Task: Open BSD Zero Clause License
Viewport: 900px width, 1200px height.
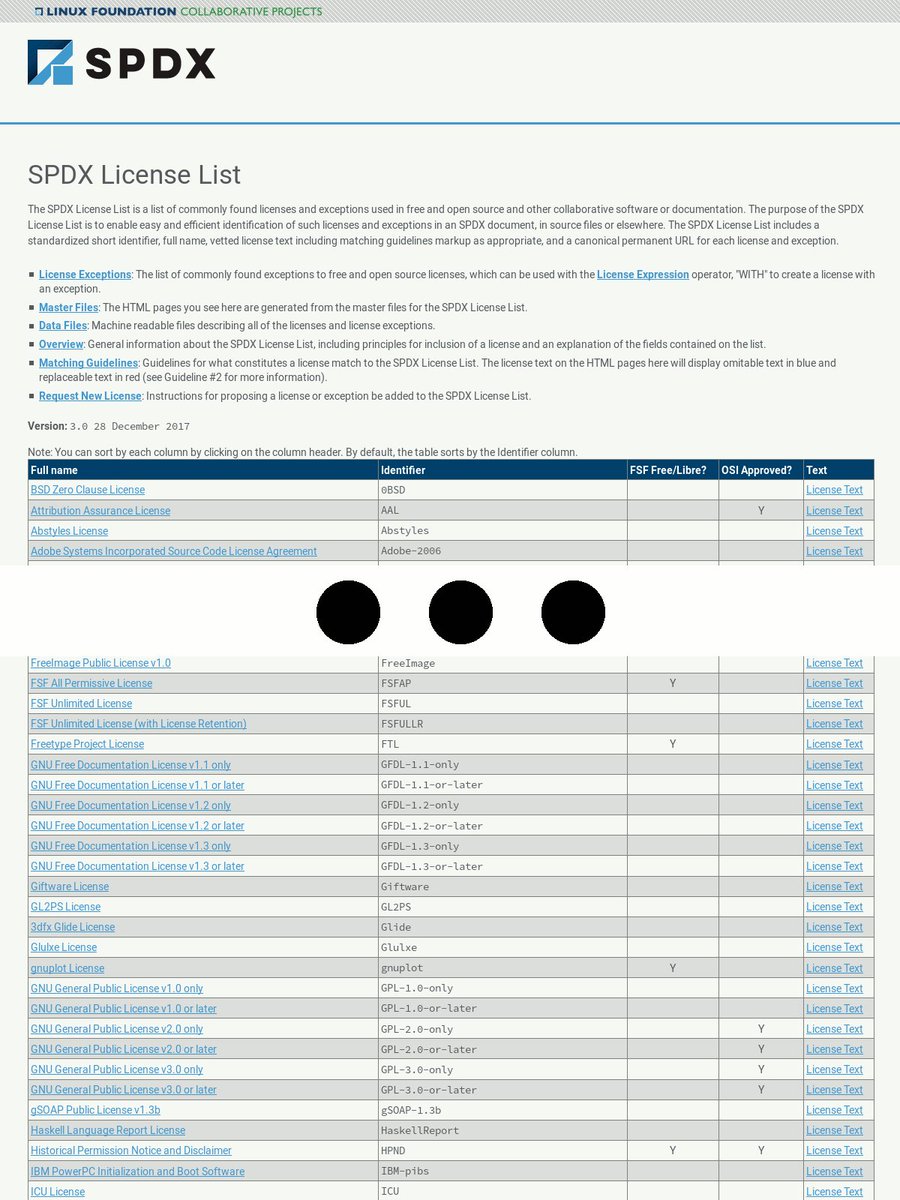Action: (88, 490)
